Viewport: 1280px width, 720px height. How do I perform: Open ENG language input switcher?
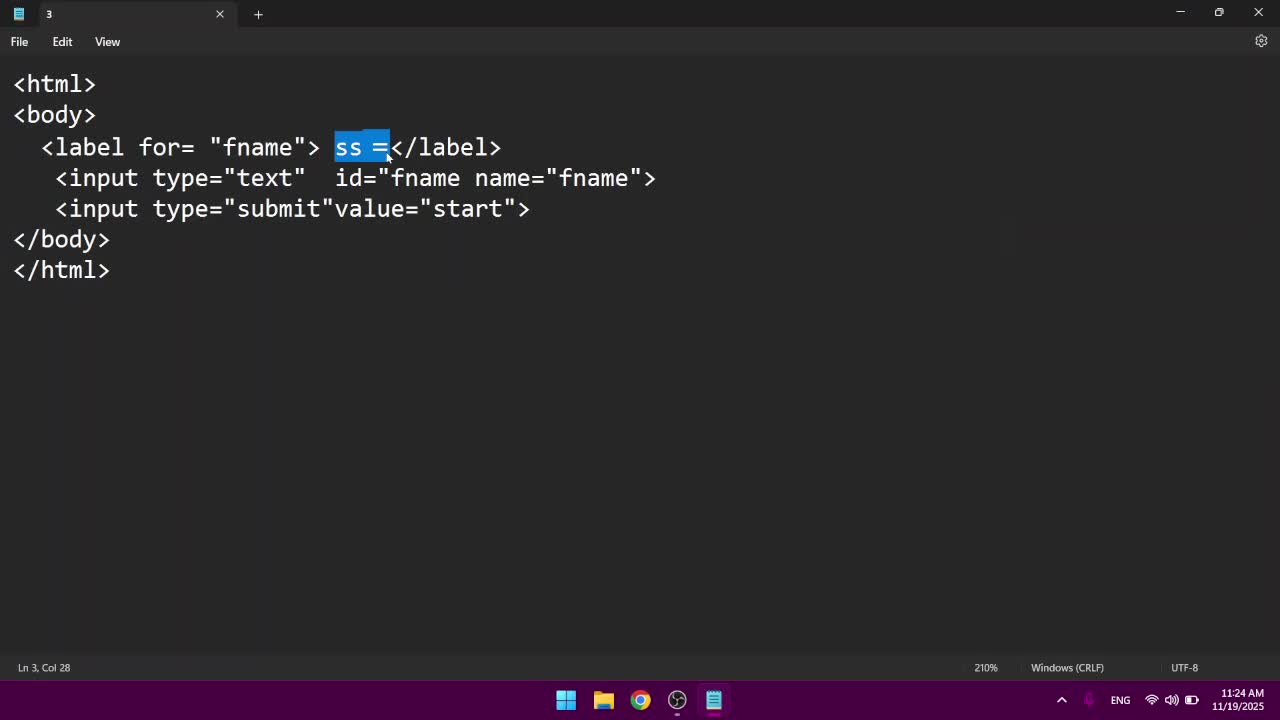[x=1120, y=700]
